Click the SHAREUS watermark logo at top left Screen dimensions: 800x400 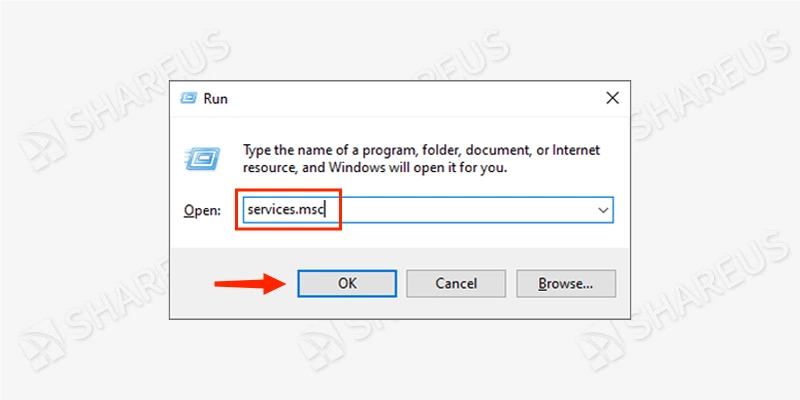coord(42,144)
